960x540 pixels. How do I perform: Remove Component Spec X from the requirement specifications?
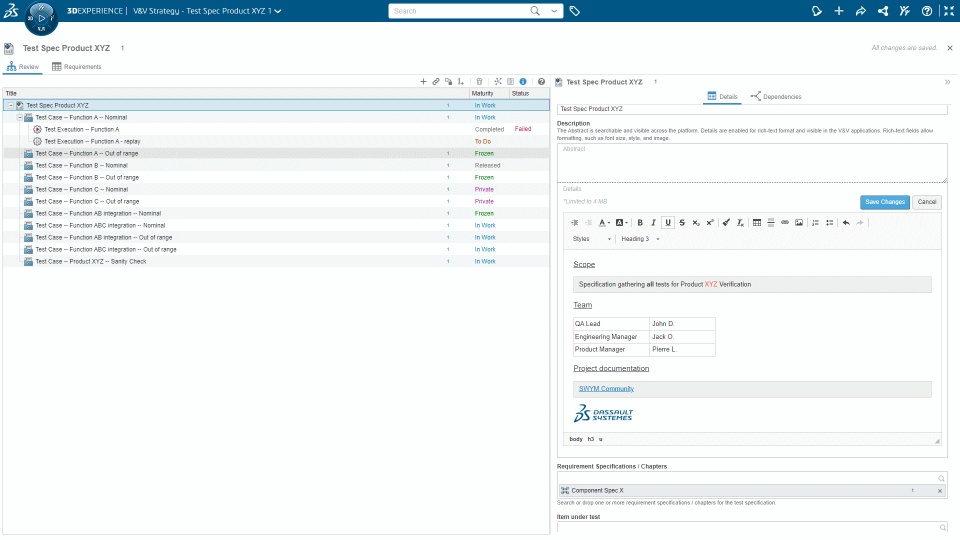pos(940,491)
